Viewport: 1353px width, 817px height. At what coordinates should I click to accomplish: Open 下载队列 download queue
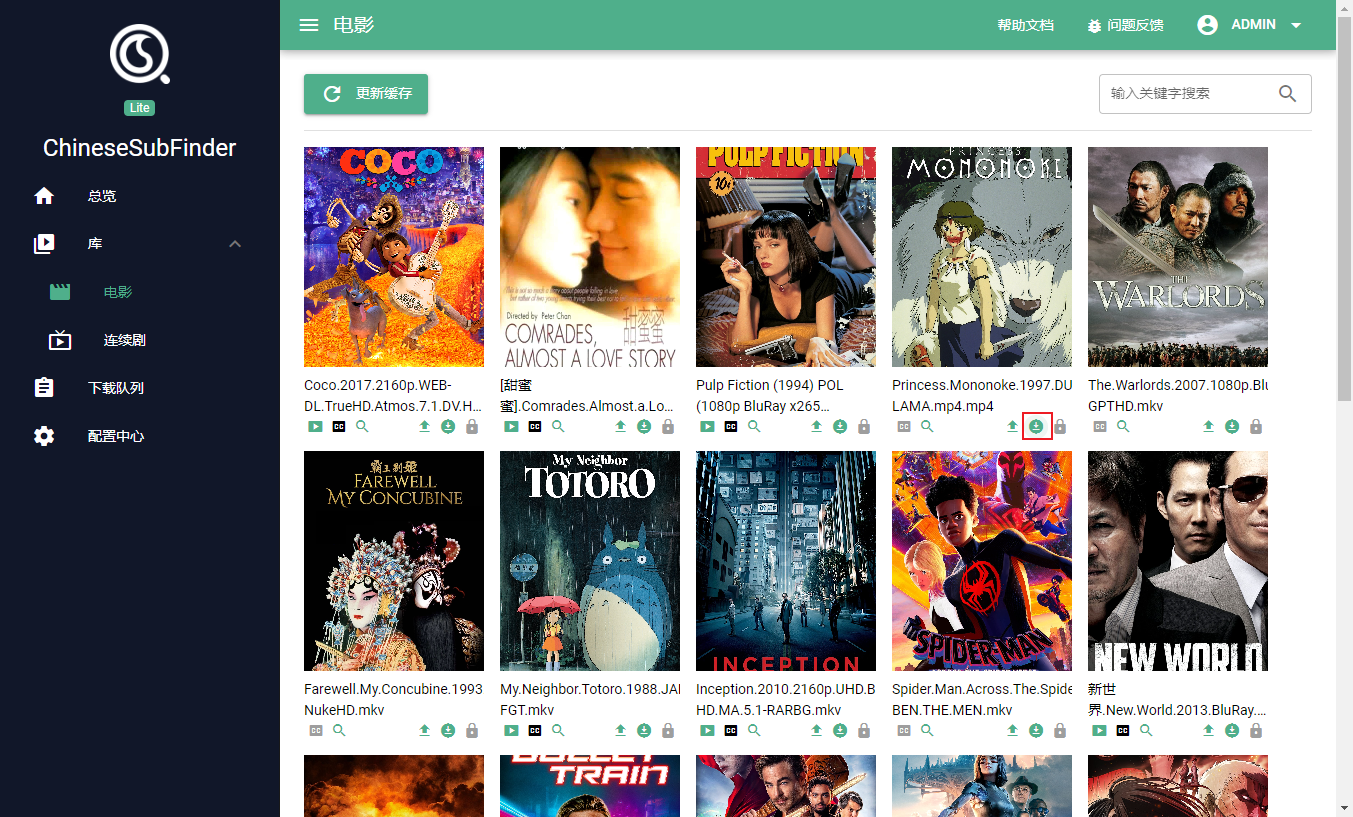coord(140,388)
